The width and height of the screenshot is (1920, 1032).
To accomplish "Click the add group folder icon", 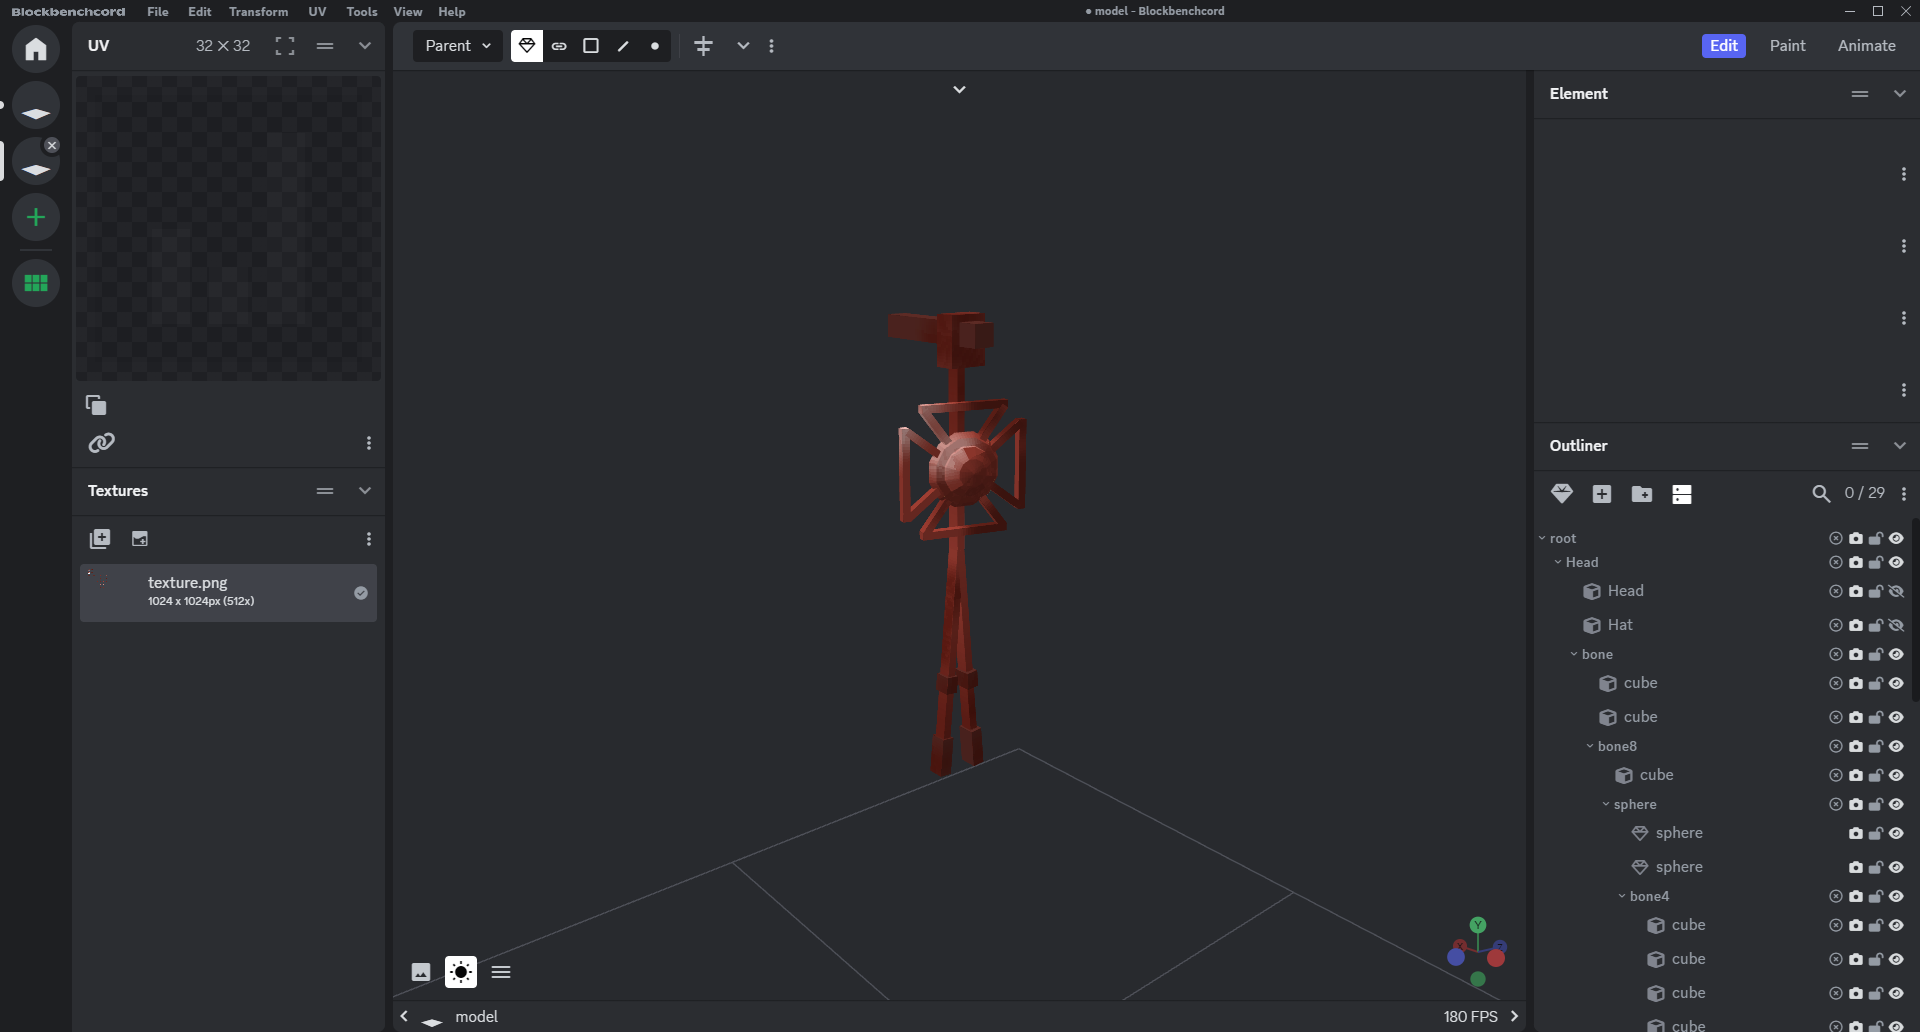I will [x=1642, y=494].
